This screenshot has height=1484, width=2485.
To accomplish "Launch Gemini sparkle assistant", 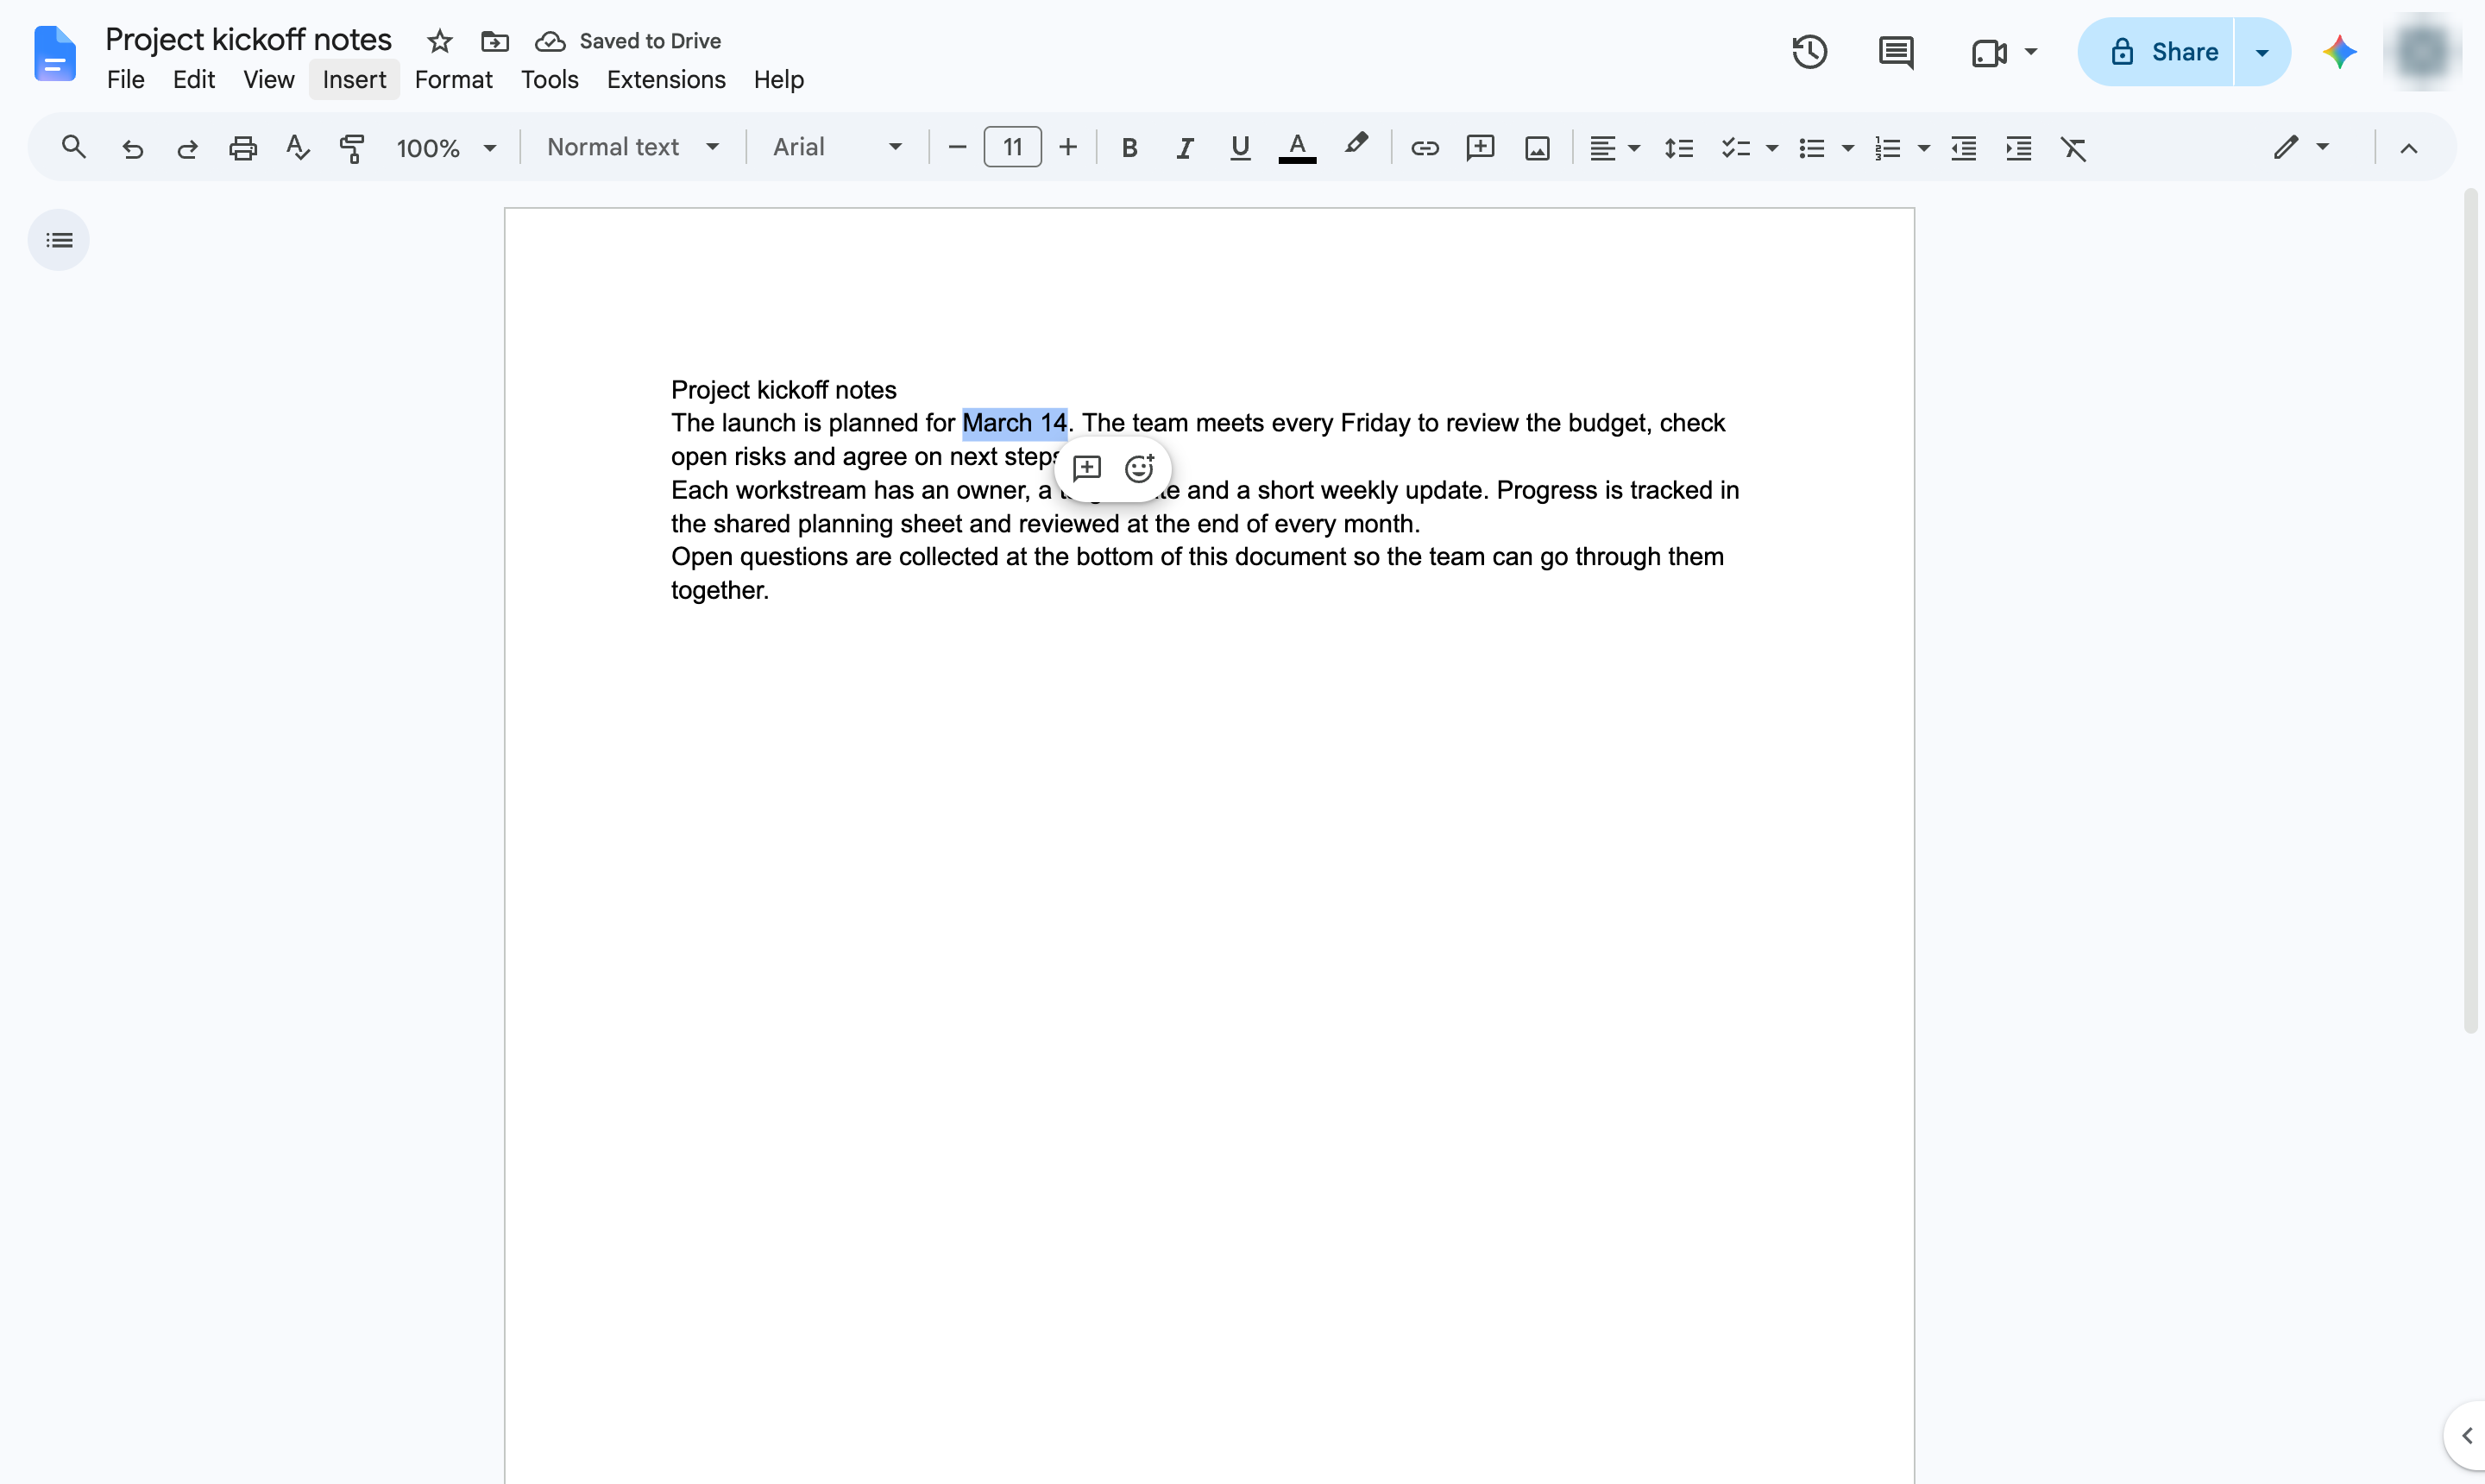I will pos(2339,51).
